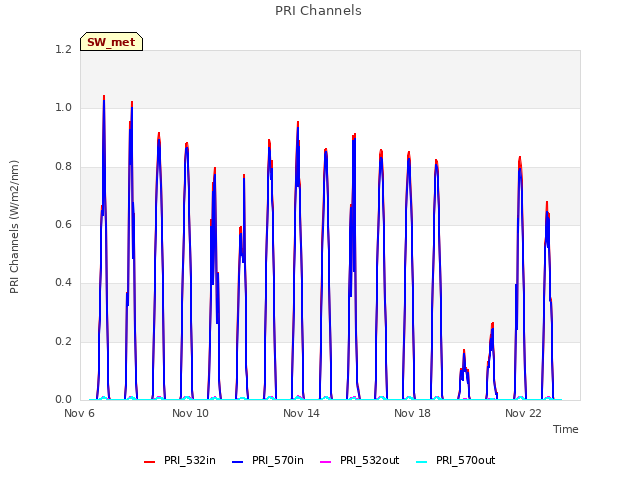The image size is (640, 480).
Task: Click the 'PRI Channels' chart title
Action: [318, 11]
